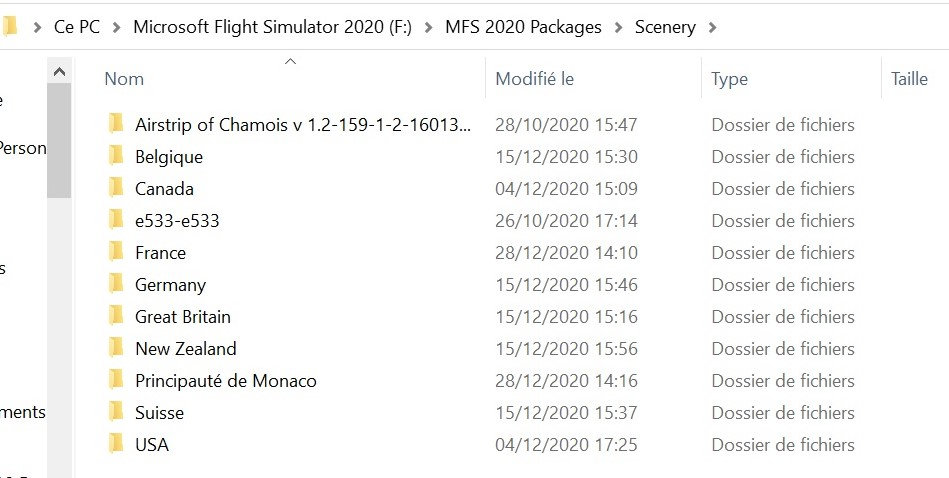Click the Taille column header

pos(909,79)
